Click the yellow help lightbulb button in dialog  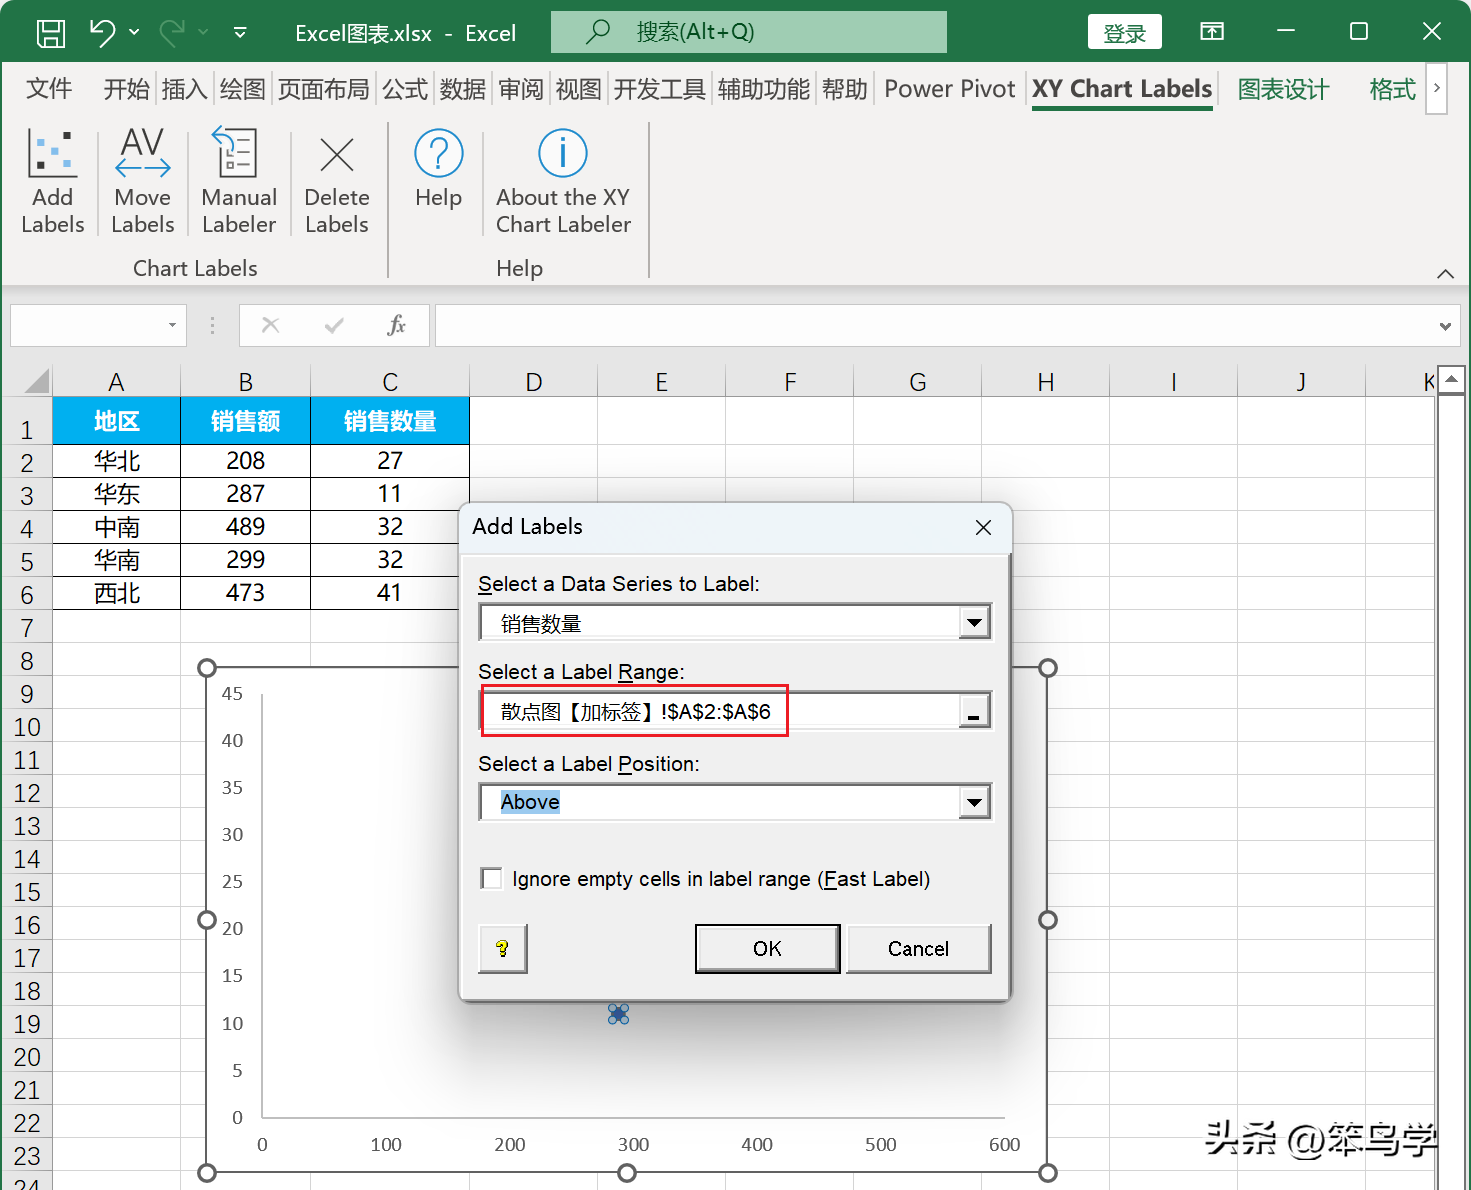tap(502, 948)
